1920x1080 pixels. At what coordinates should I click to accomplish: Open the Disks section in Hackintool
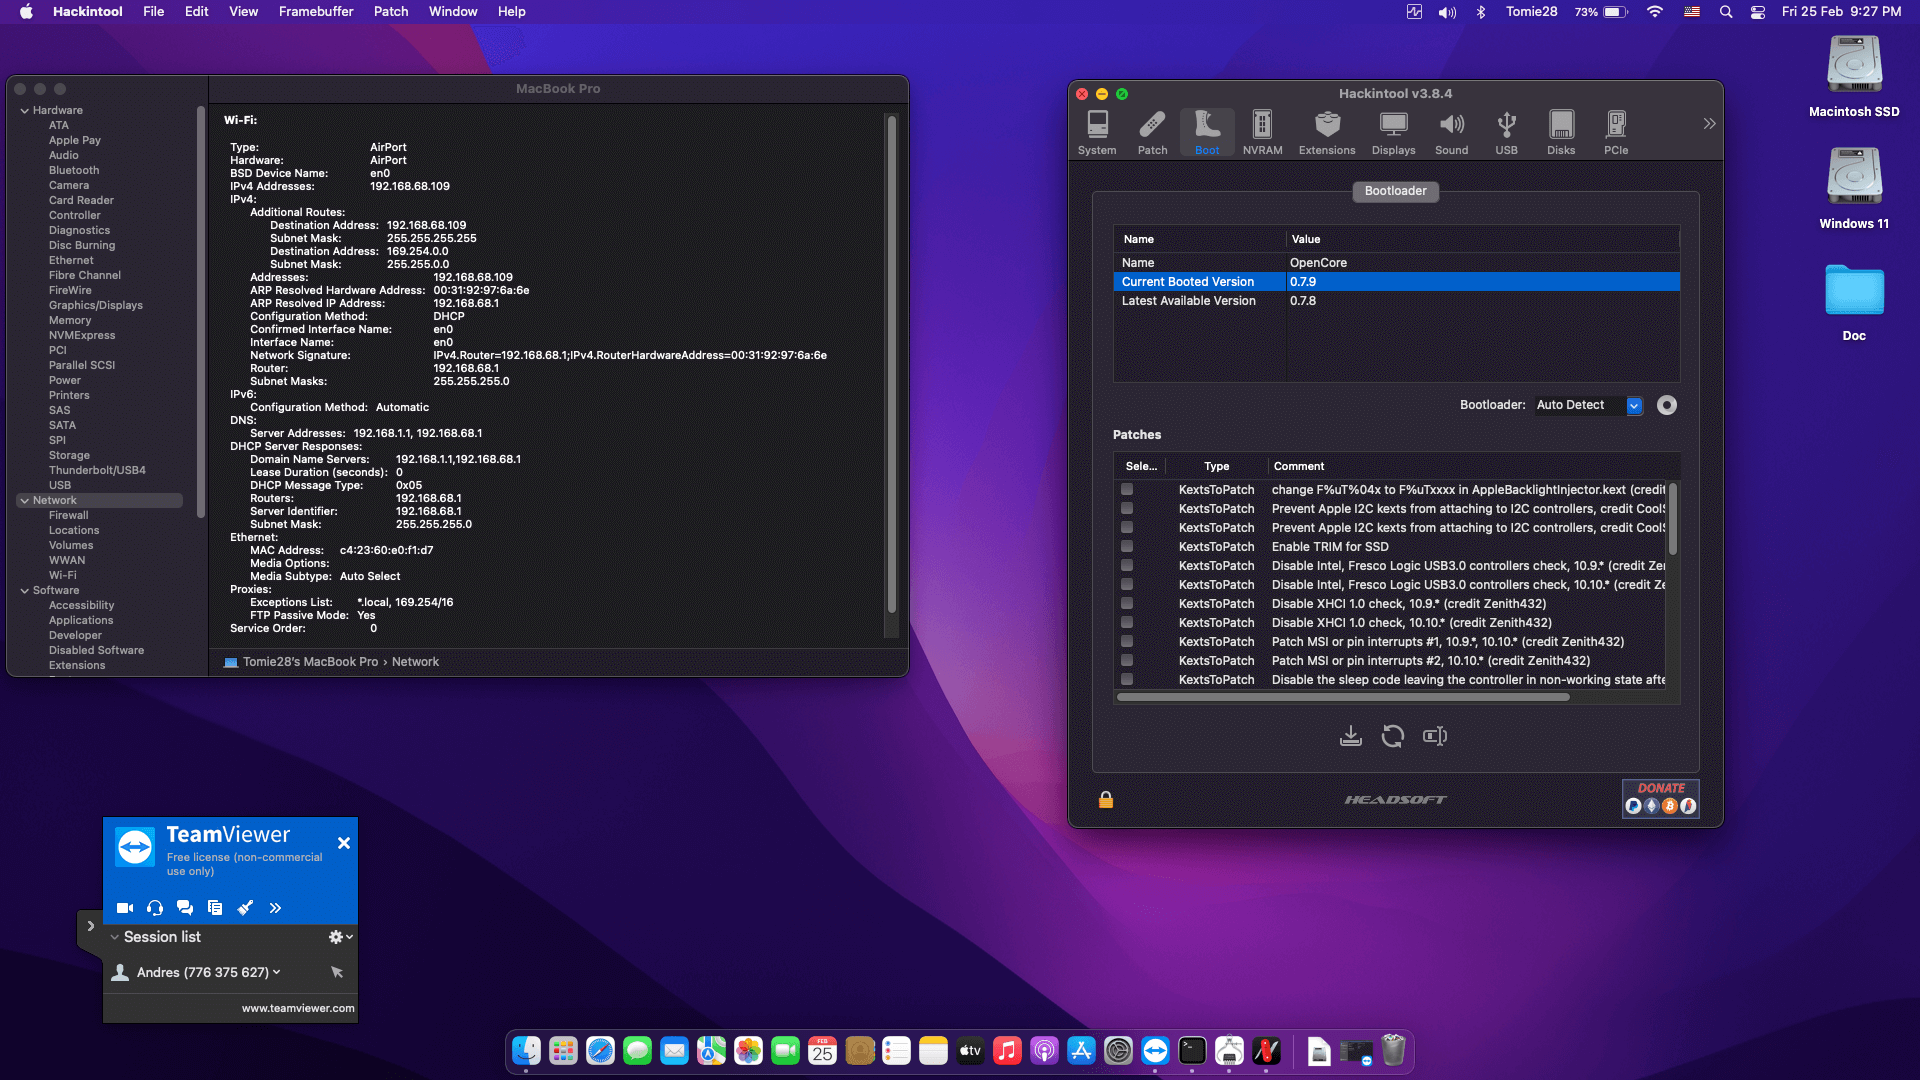tap(1561, 132)
